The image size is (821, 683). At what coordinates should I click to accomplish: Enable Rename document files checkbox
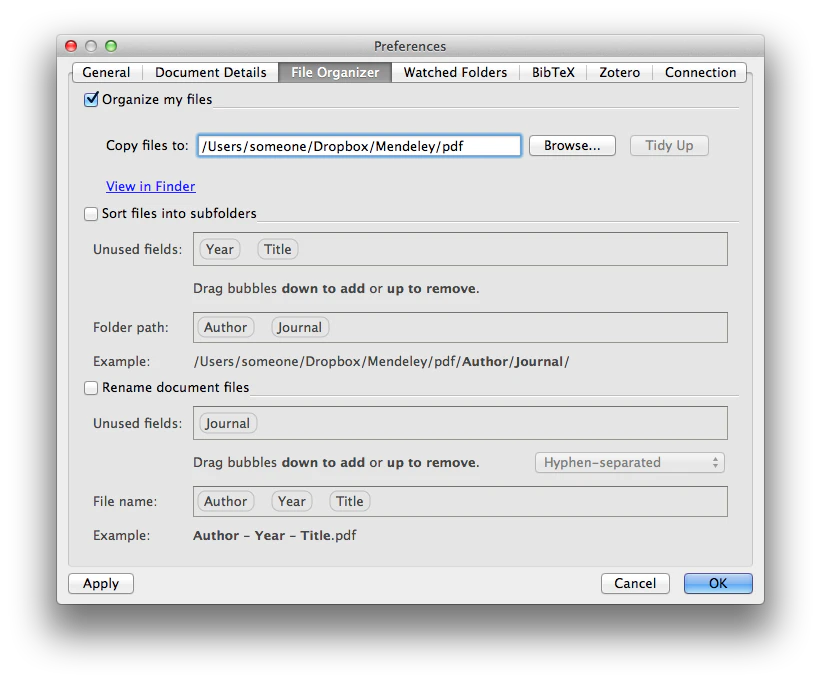pyautogui.click(x=91, y=388)
